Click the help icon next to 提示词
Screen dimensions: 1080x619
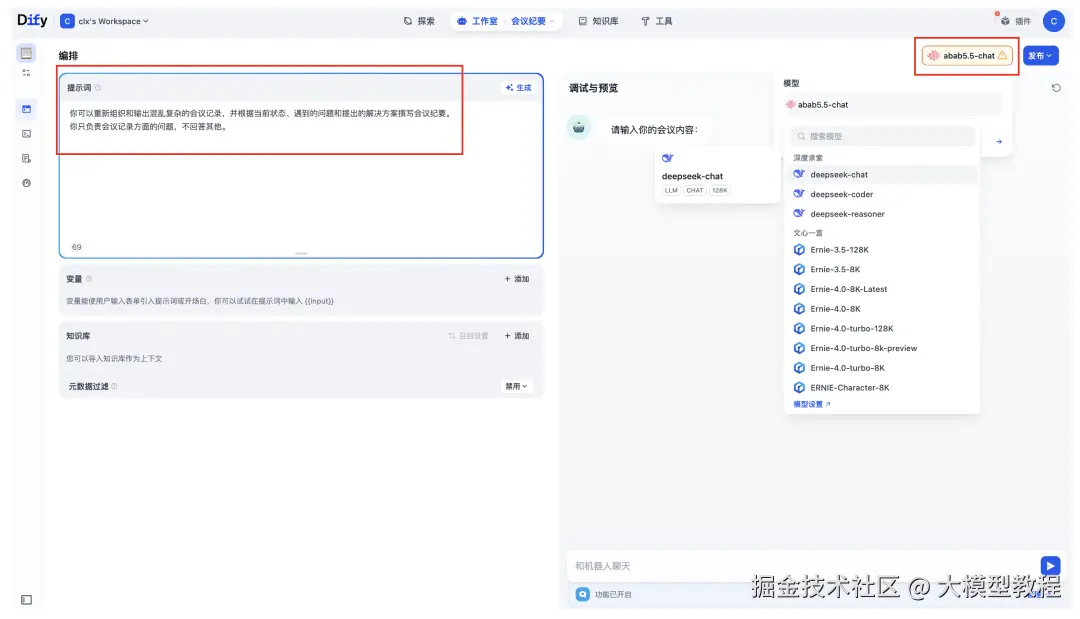pyautogui.click(x=98, y=87)
